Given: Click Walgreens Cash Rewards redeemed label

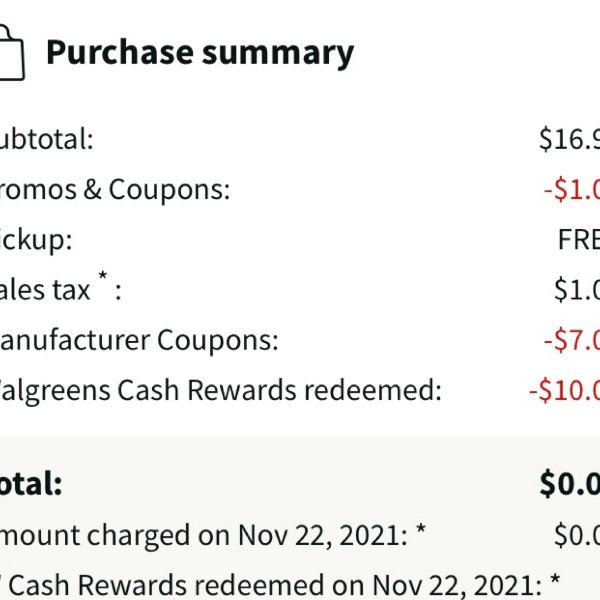Looking at the screenshot, I should 221,390.
